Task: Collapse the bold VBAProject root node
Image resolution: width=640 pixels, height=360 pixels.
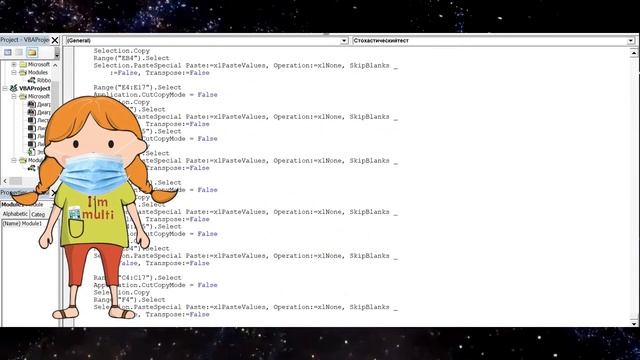Action: pyautogui.click(x=5, y=88)
